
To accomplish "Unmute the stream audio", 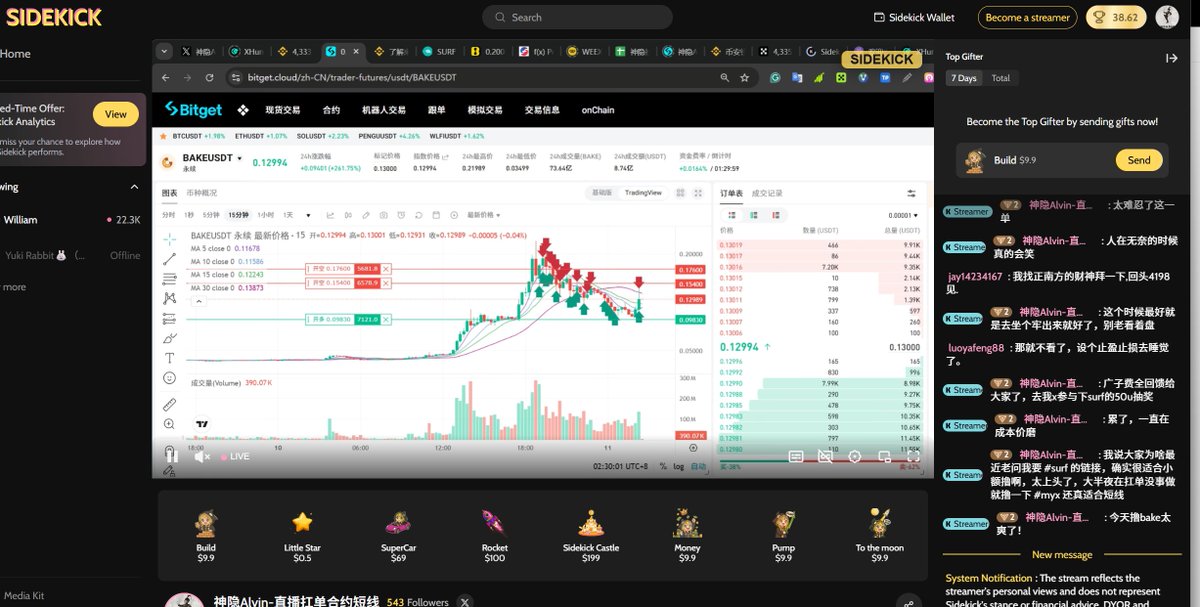I will pos(202,456).
